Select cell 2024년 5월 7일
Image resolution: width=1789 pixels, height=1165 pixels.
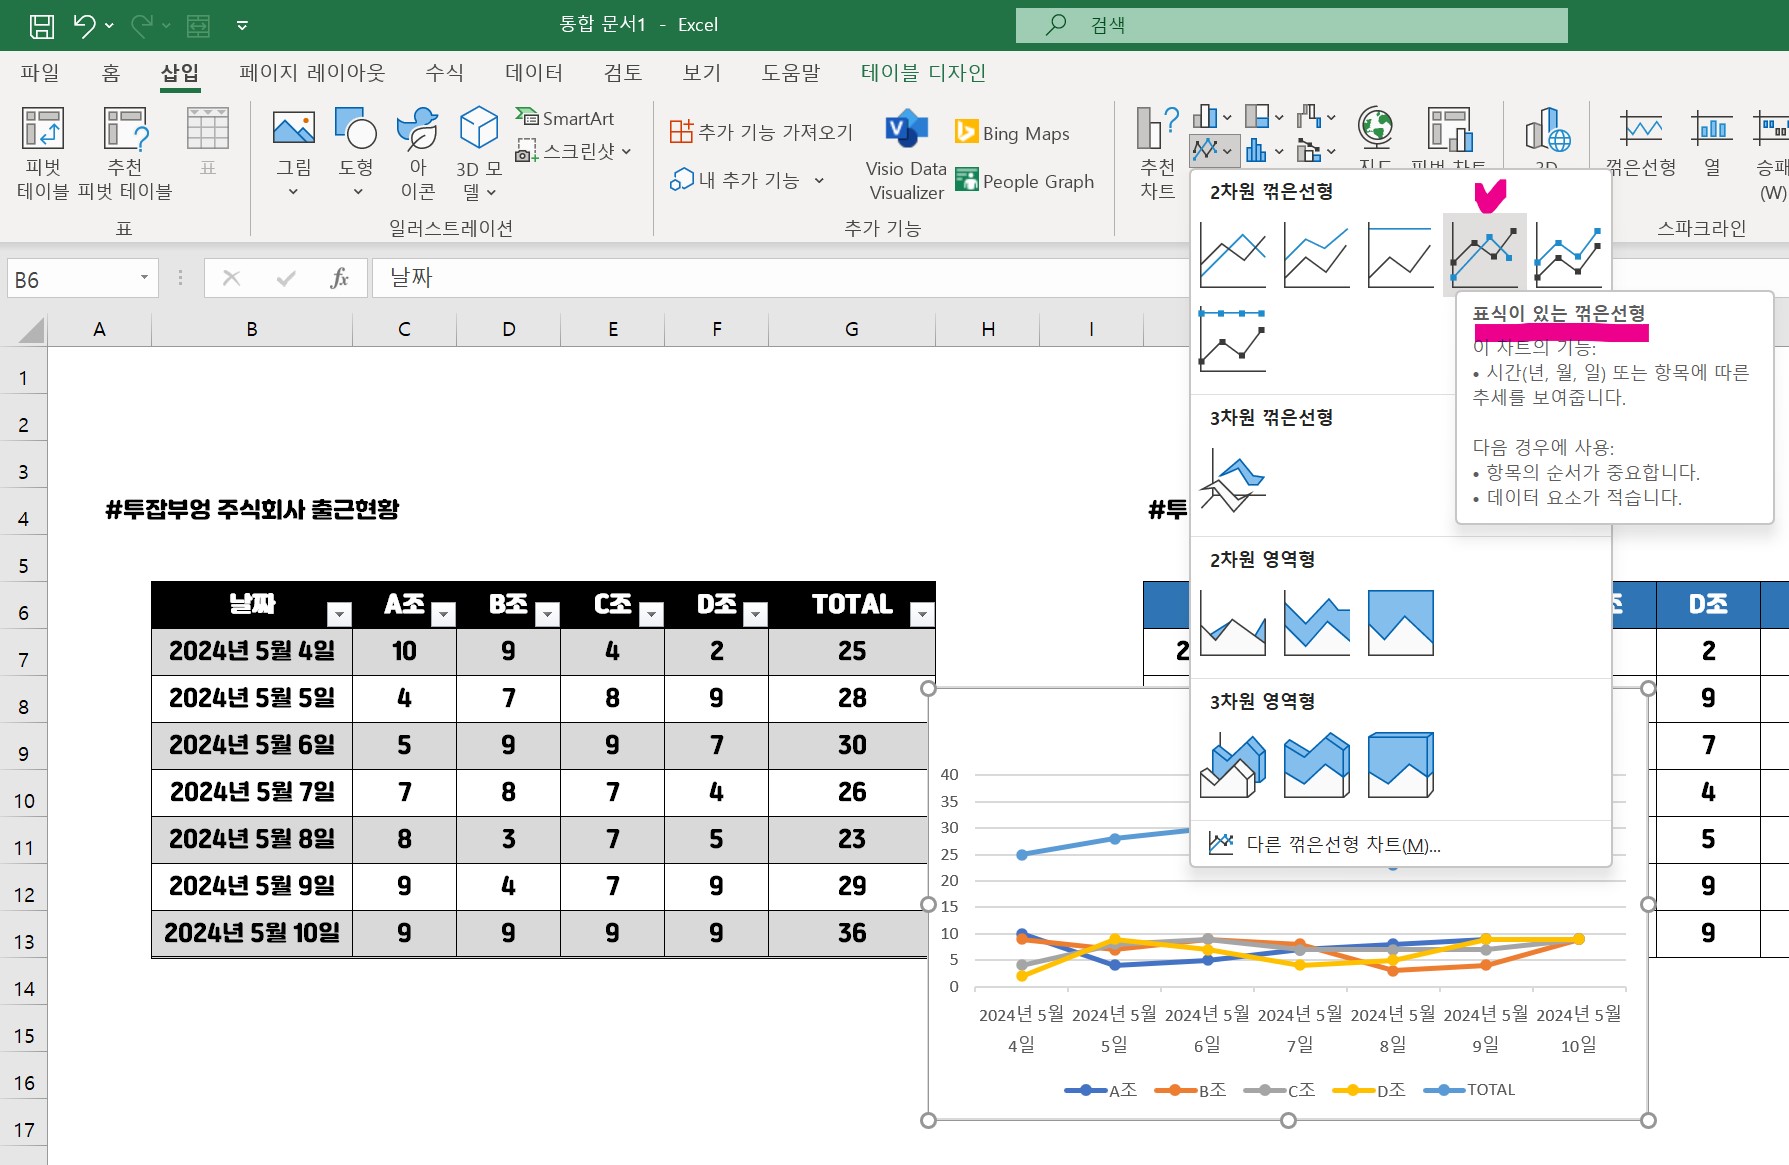point(252,792)
